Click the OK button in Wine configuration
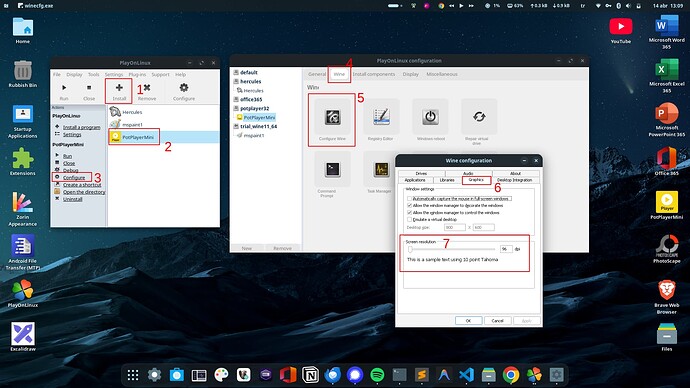The width and height of the screenshot is (690, 388). [468, 321]
